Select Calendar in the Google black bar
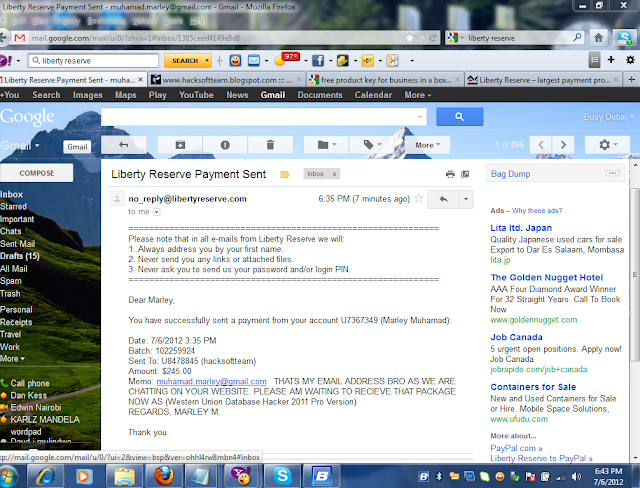Viewport: 640px width, 488px height. pos(373,95)
